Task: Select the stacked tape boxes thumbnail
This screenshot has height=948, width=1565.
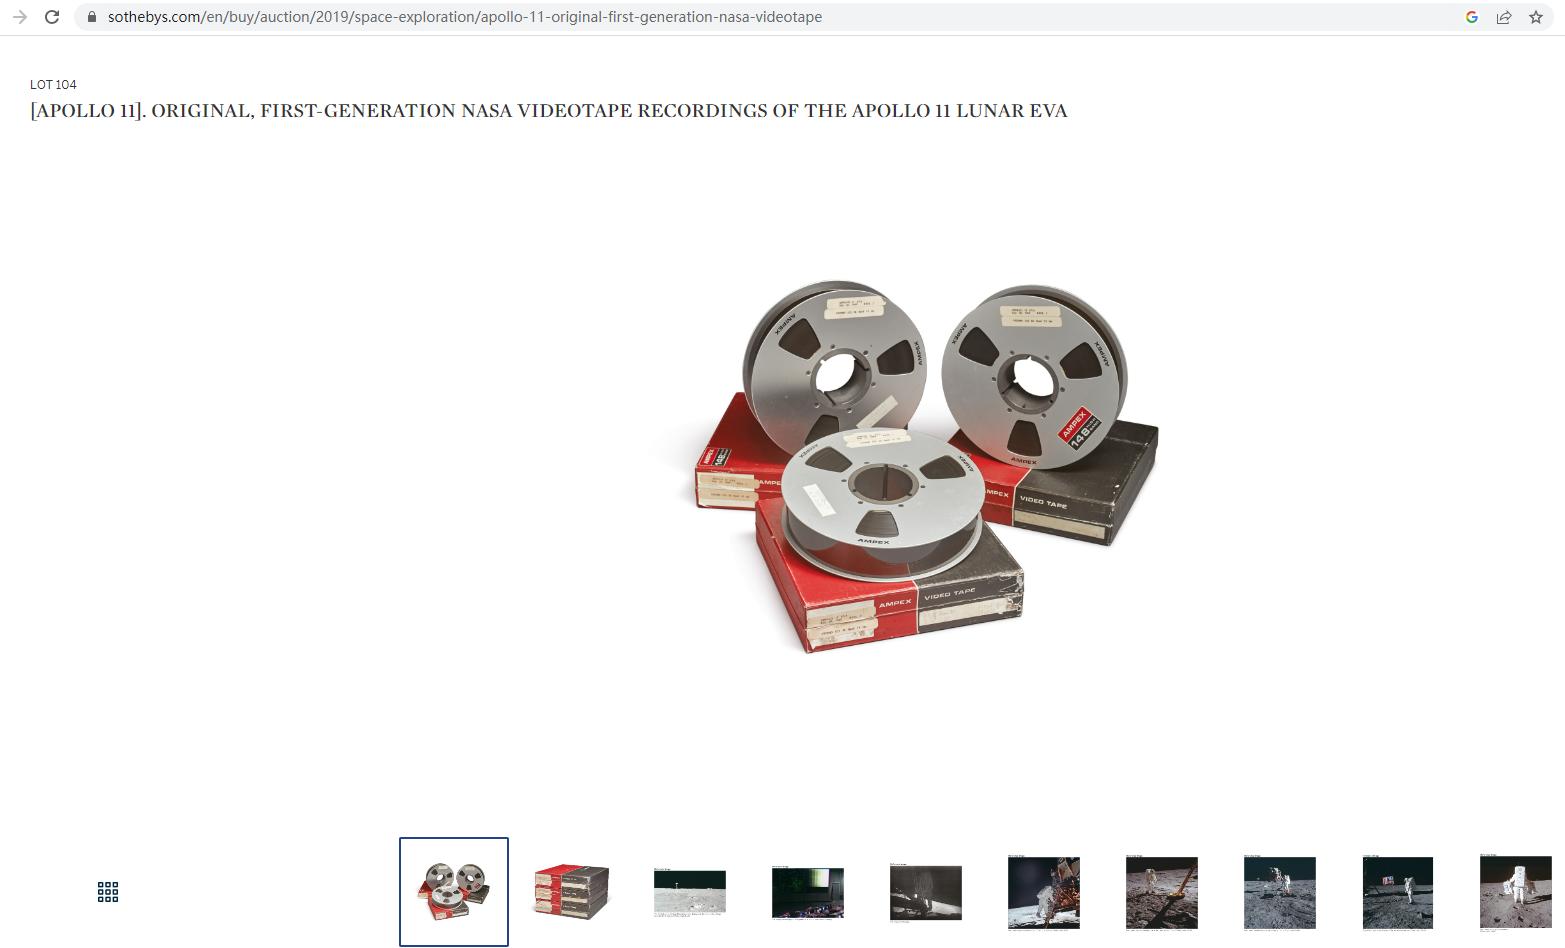Action: click(572, 892)
